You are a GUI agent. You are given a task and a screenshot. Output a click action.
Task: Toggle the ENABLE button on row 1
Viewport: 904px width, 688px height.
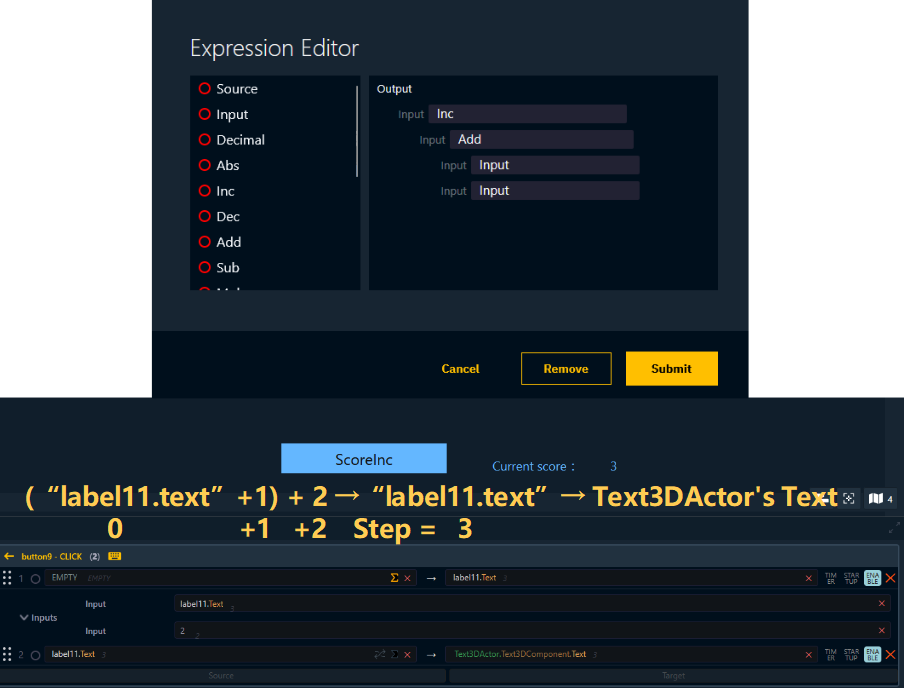872,578
